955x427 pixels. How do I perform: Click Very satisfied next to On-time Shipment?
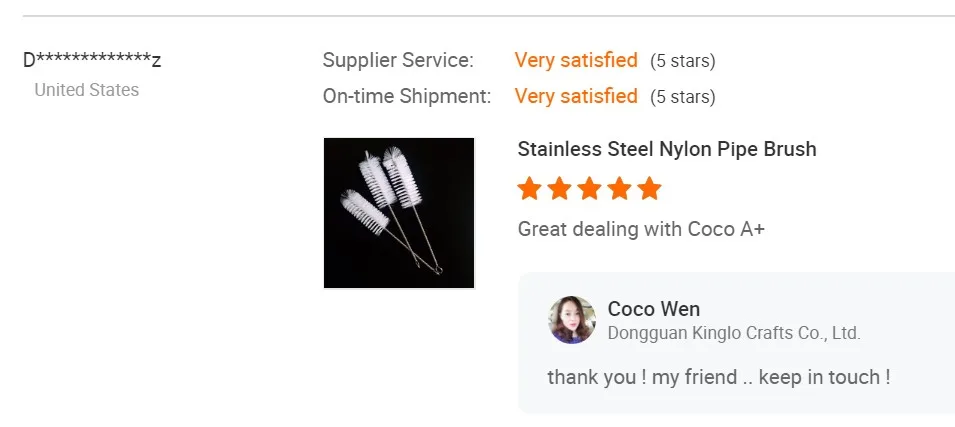coord(576,96)
